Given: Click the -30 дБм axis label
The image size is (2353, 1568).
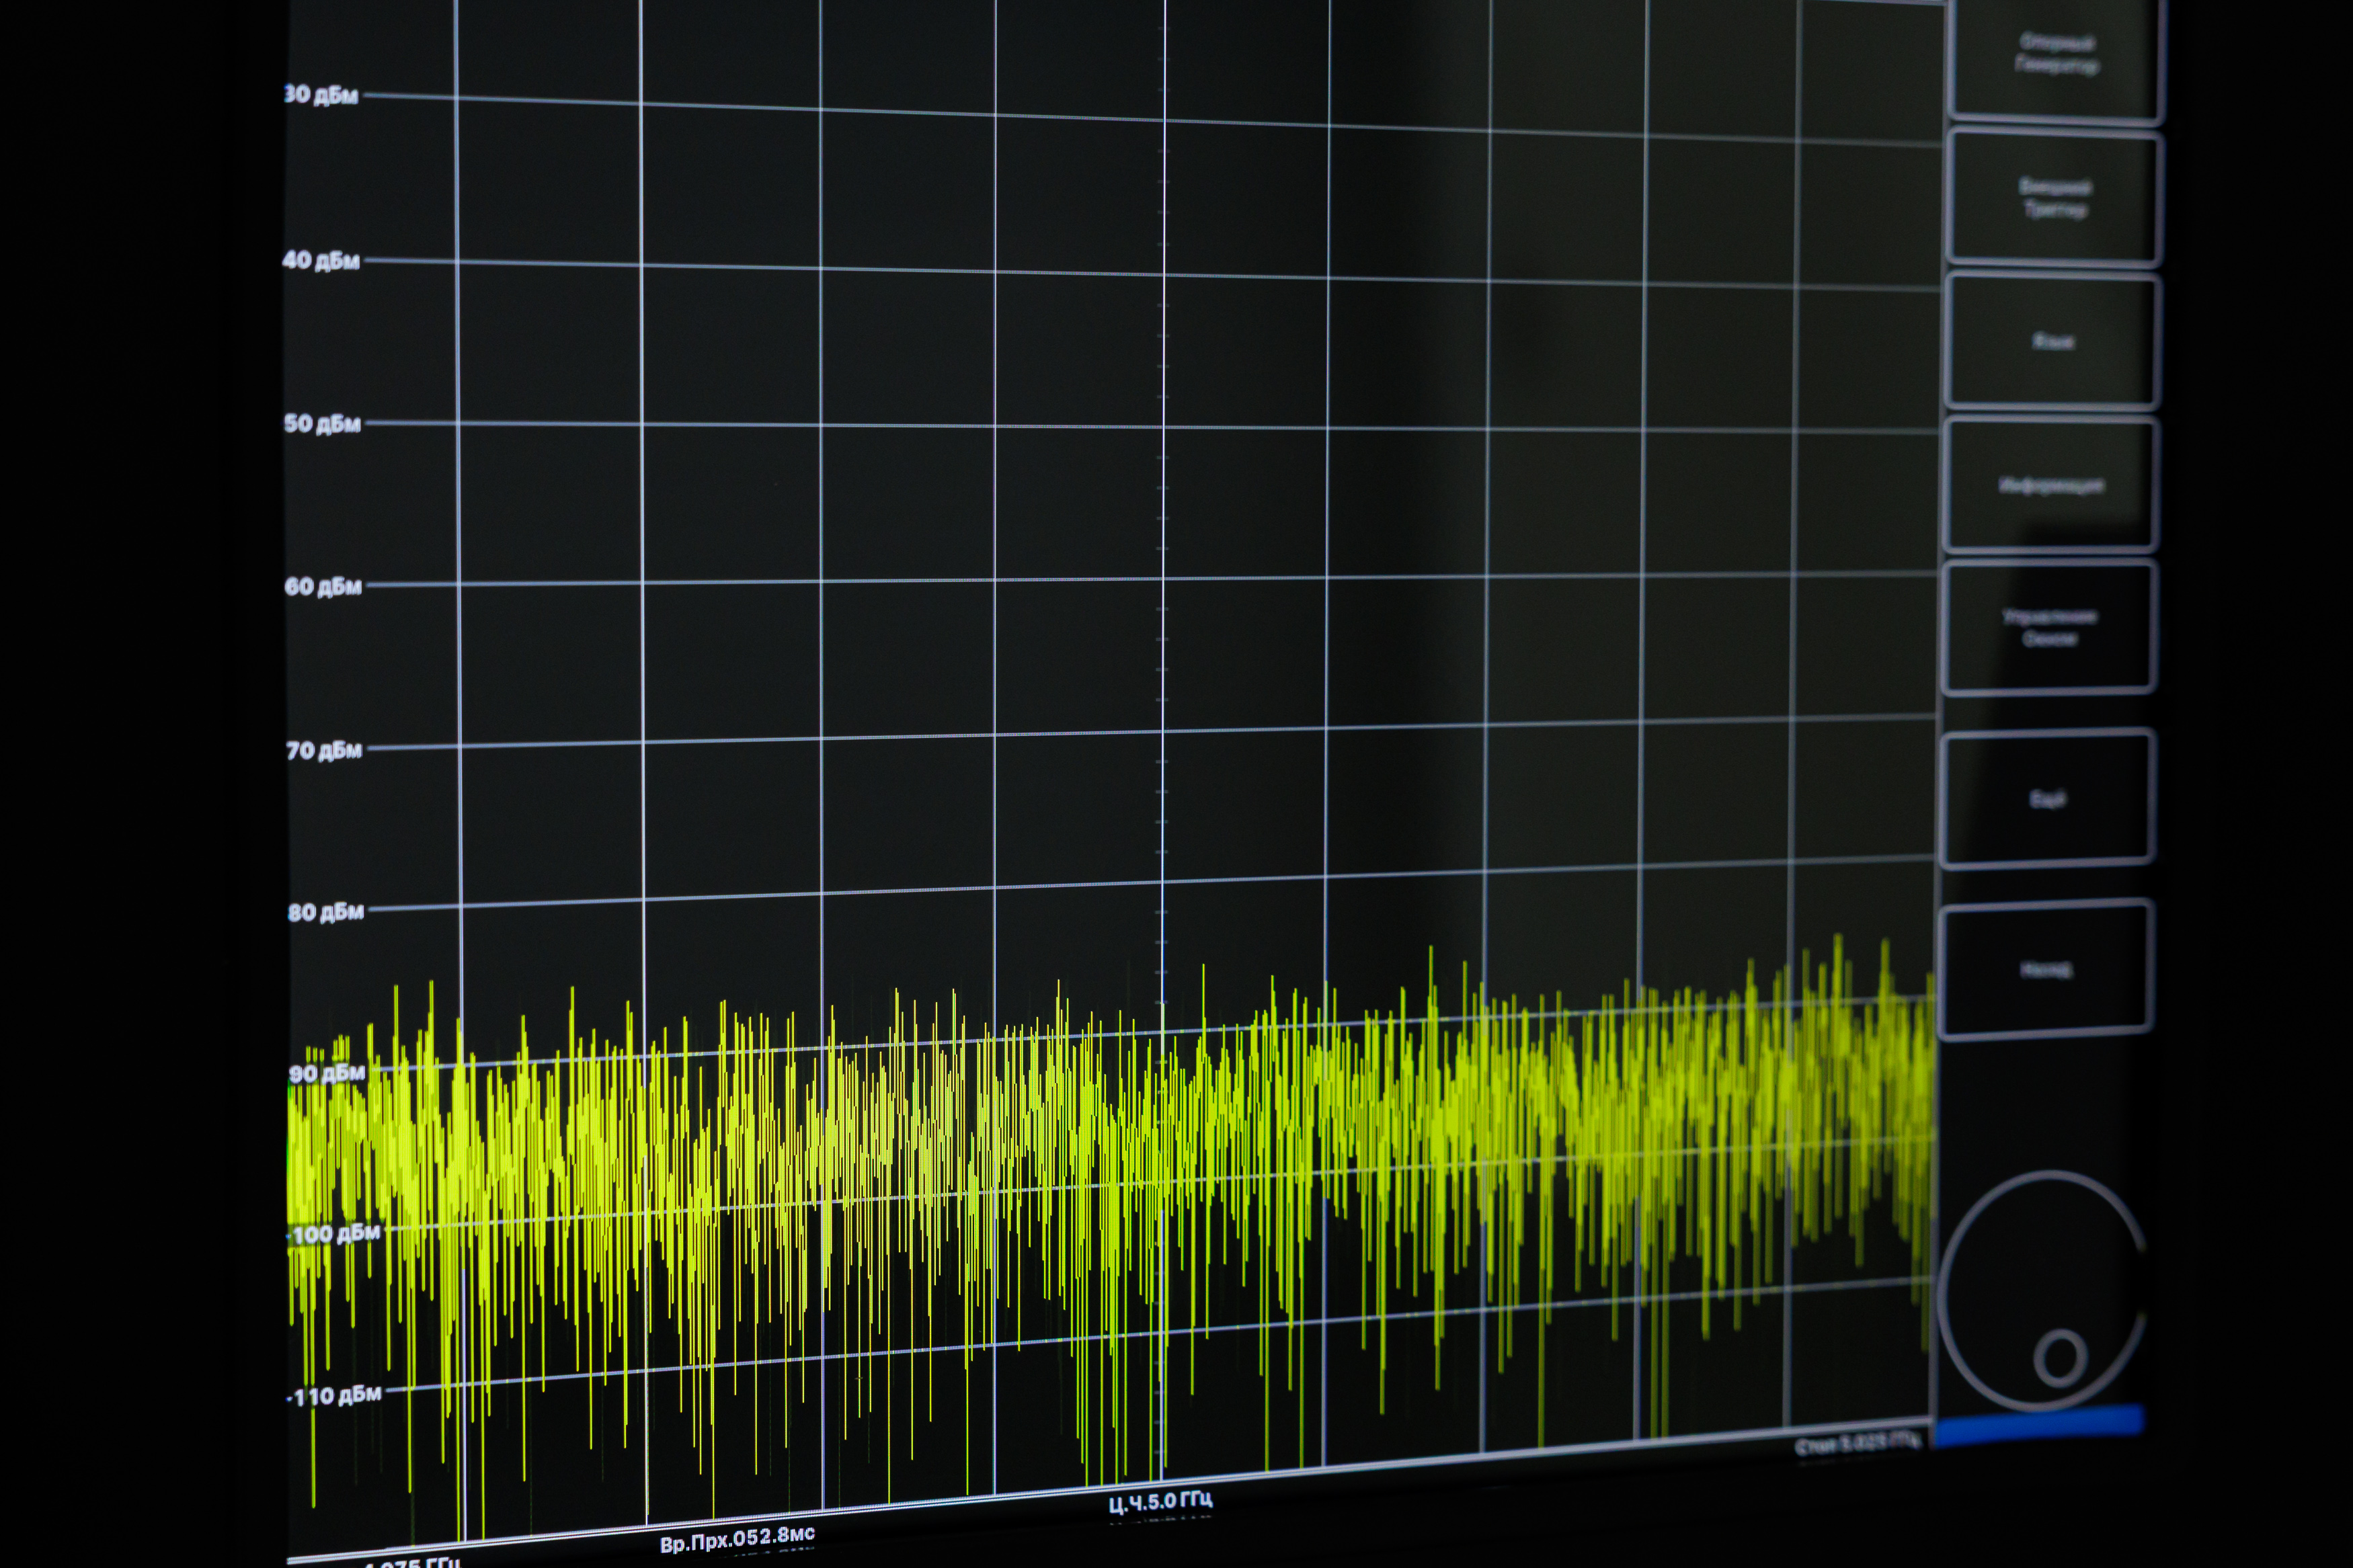Looking at the screenshot, I should (x=321, y=95).
